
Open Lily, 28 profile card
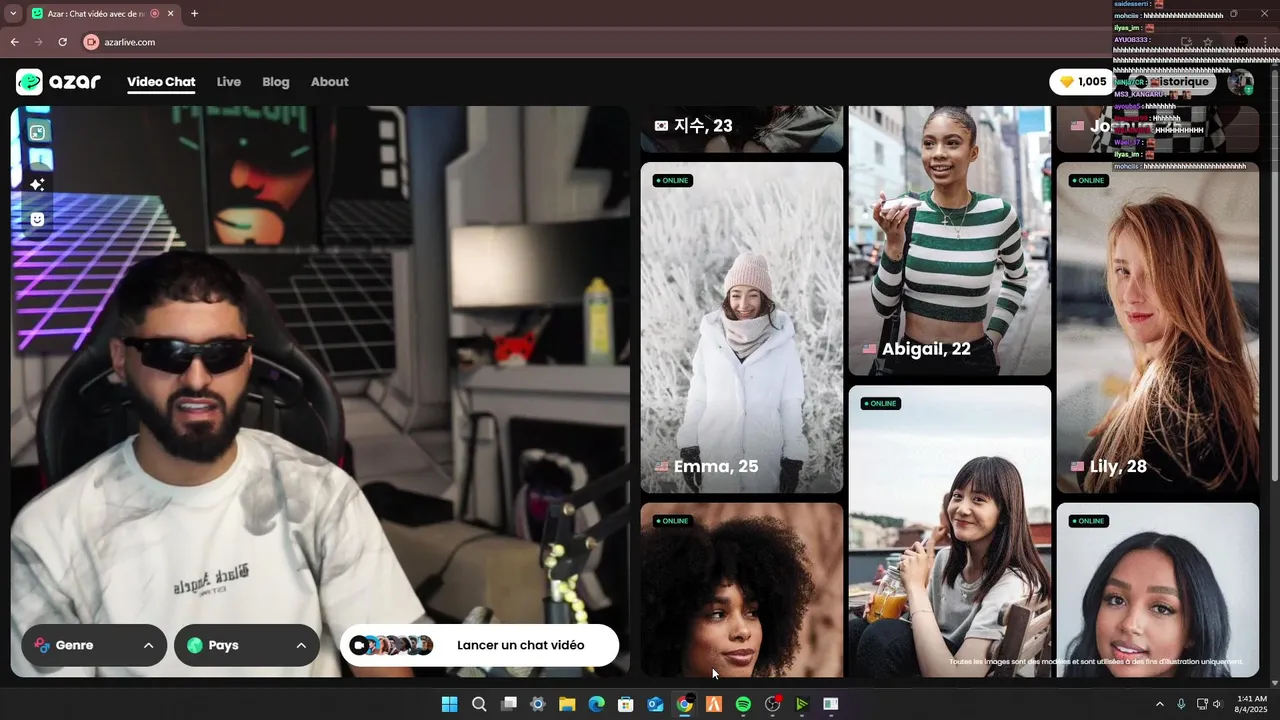[1158, 327]
